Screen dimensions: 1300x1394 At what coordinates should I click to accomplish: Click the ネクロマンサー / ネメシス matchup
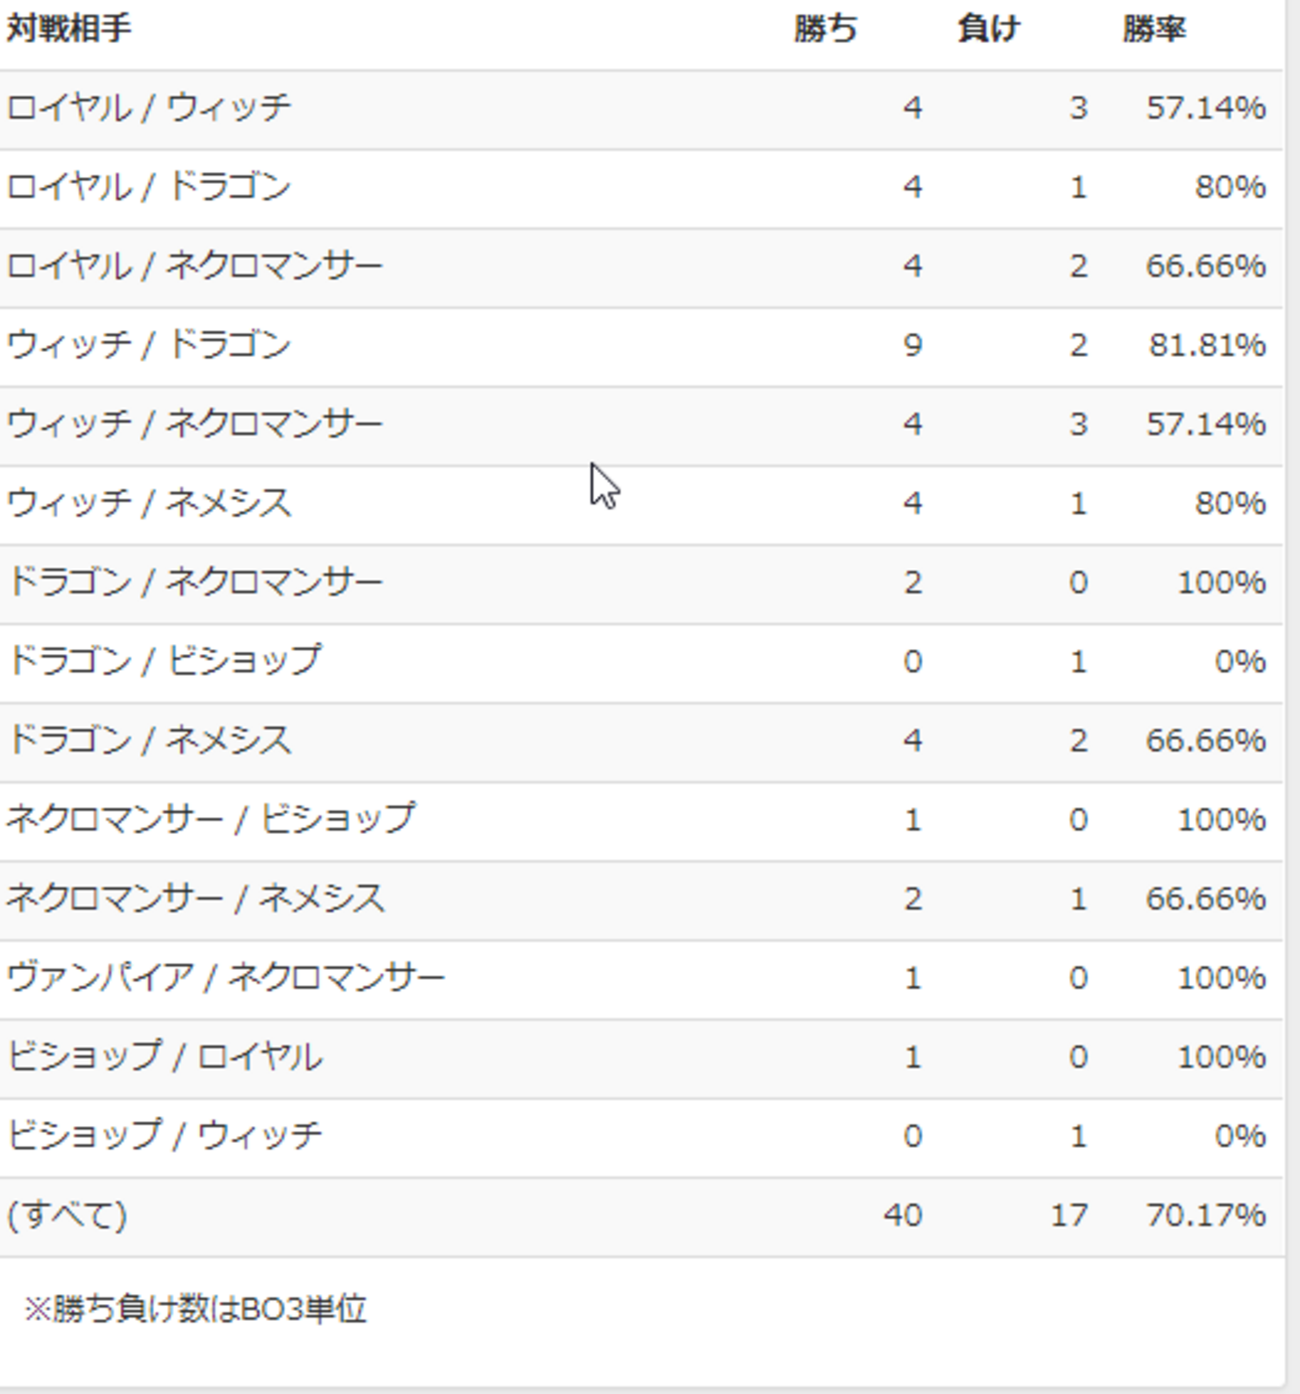[195, 898]
